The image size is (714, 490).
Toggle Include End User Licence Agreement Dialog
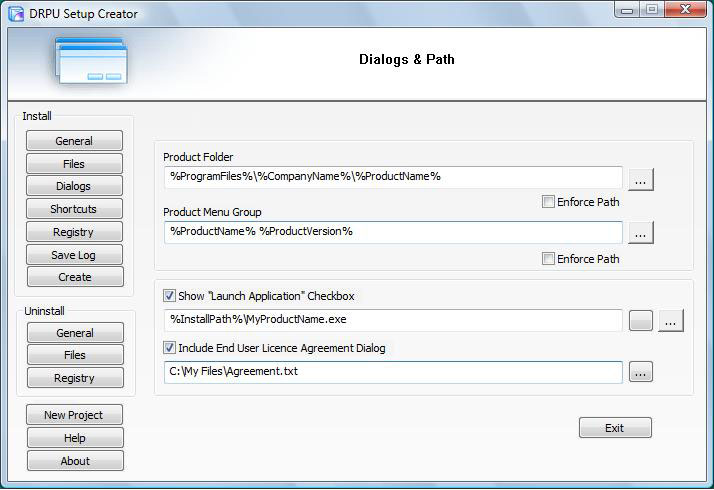click(x=169, y=347)
